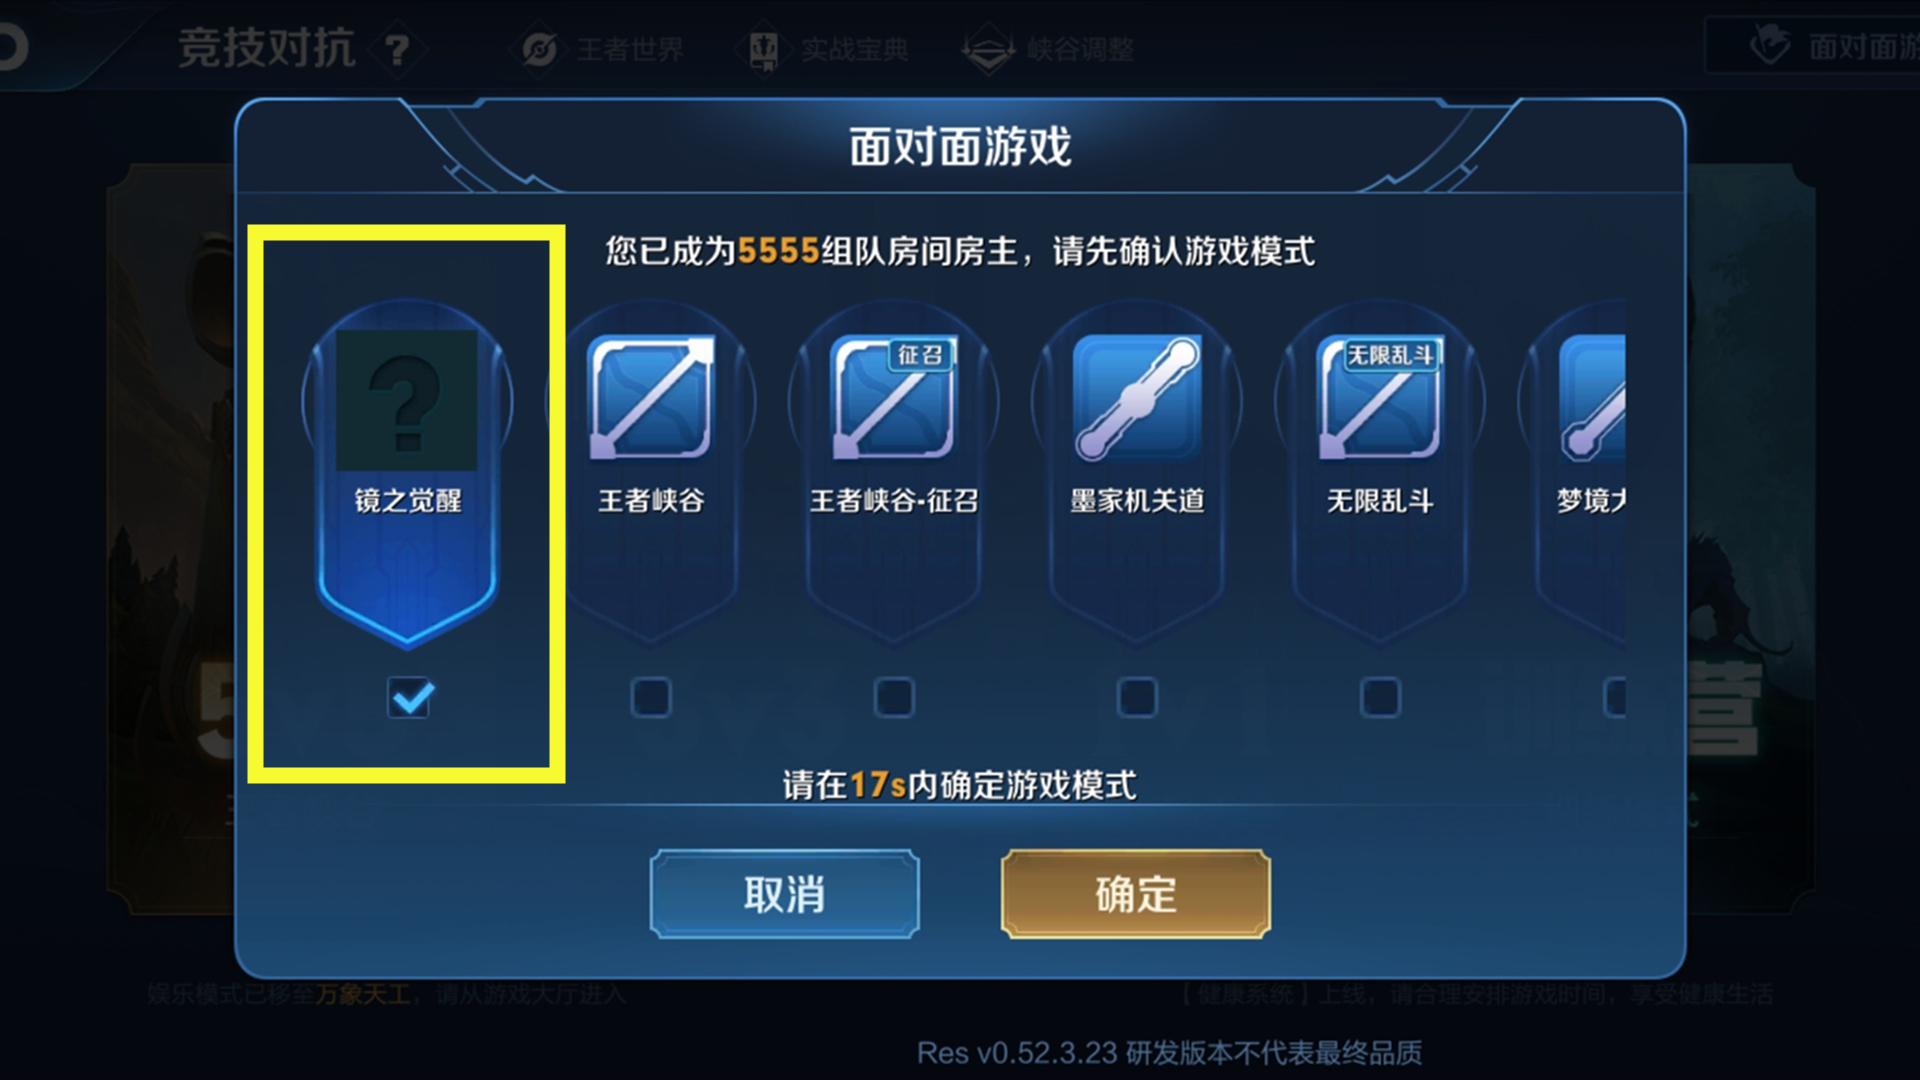The image size is (1920, 1080).
Task: Check the box under 王者峡谷
Action: tap(651, 697)
